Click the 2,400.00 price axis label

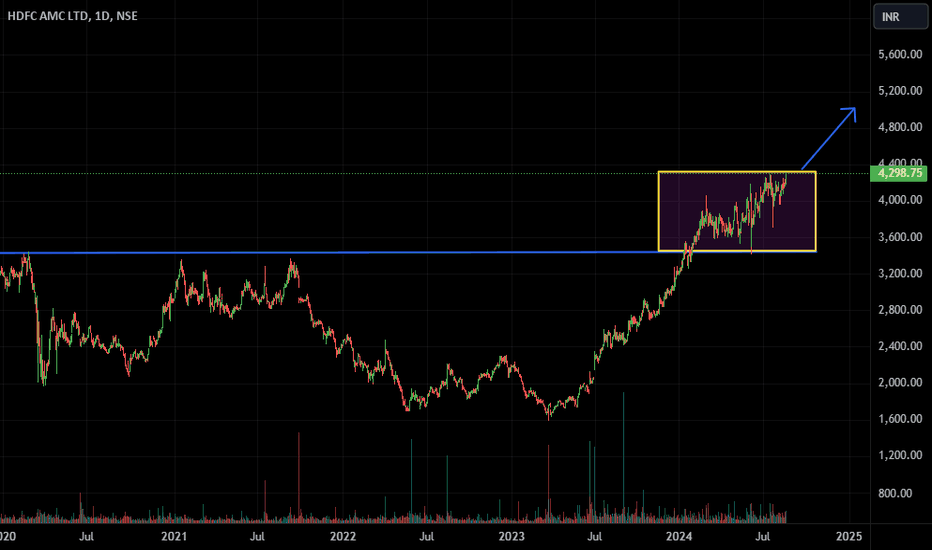click(x=900, y=345)
